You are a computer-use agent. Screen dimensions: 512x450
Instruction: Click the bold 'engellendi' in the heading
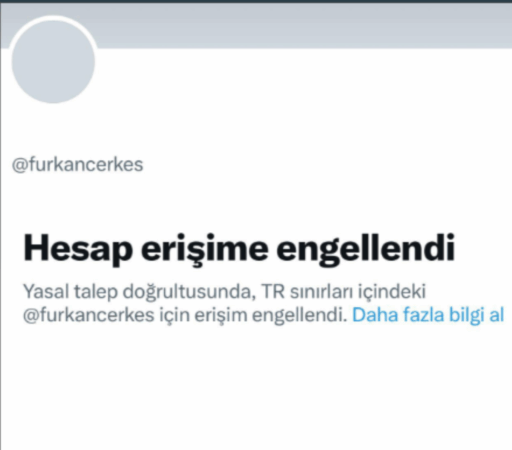366,249
